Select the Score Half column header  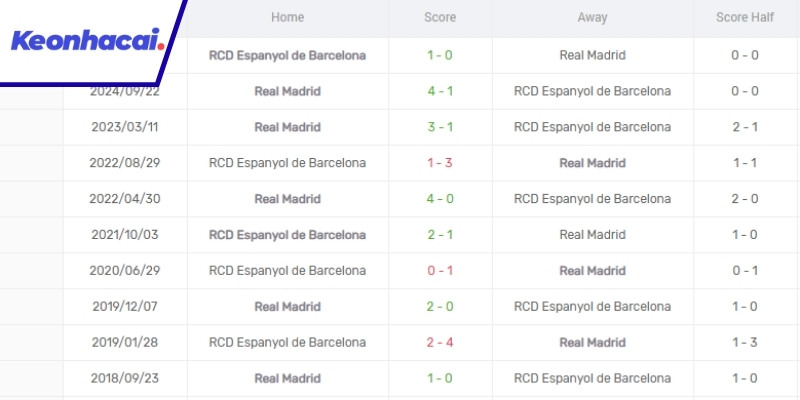(x=742, y=18)
